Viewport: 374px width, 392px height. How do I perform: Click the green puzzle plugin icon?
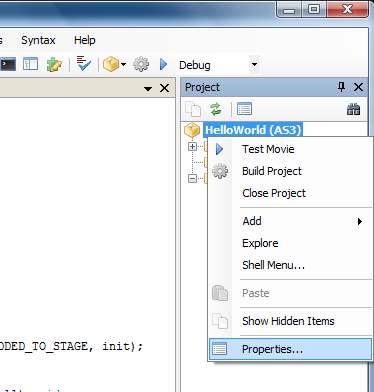pyautogui.click(x=54, y=64)
